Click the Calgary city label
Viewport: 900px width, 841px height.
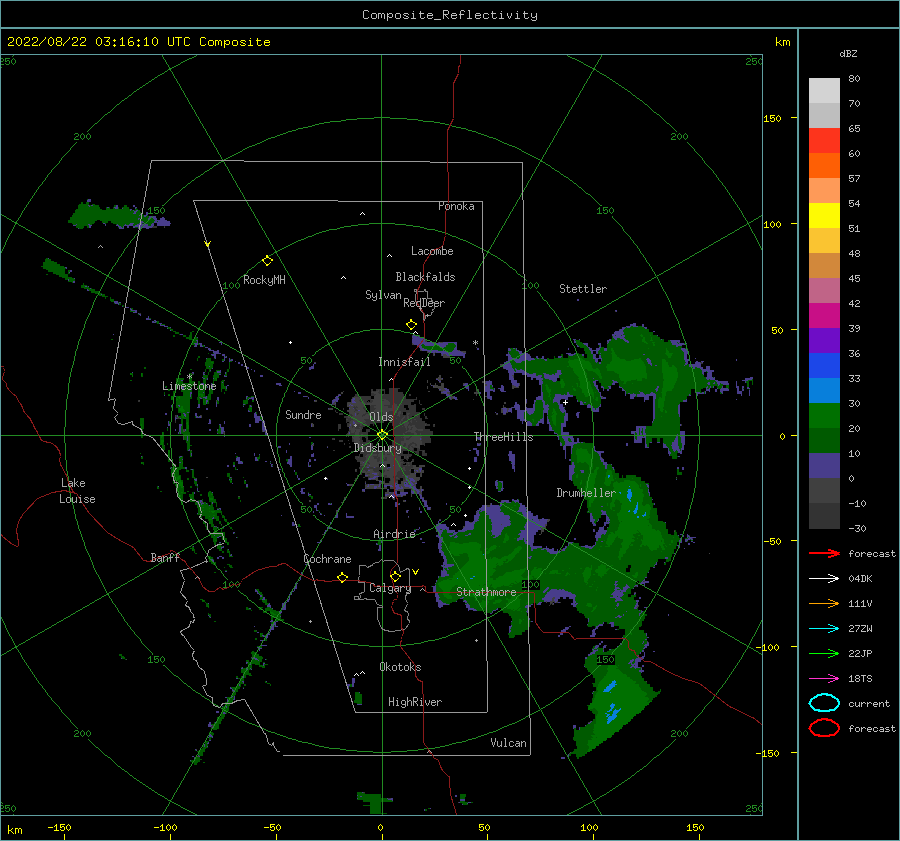pos(390,588)
